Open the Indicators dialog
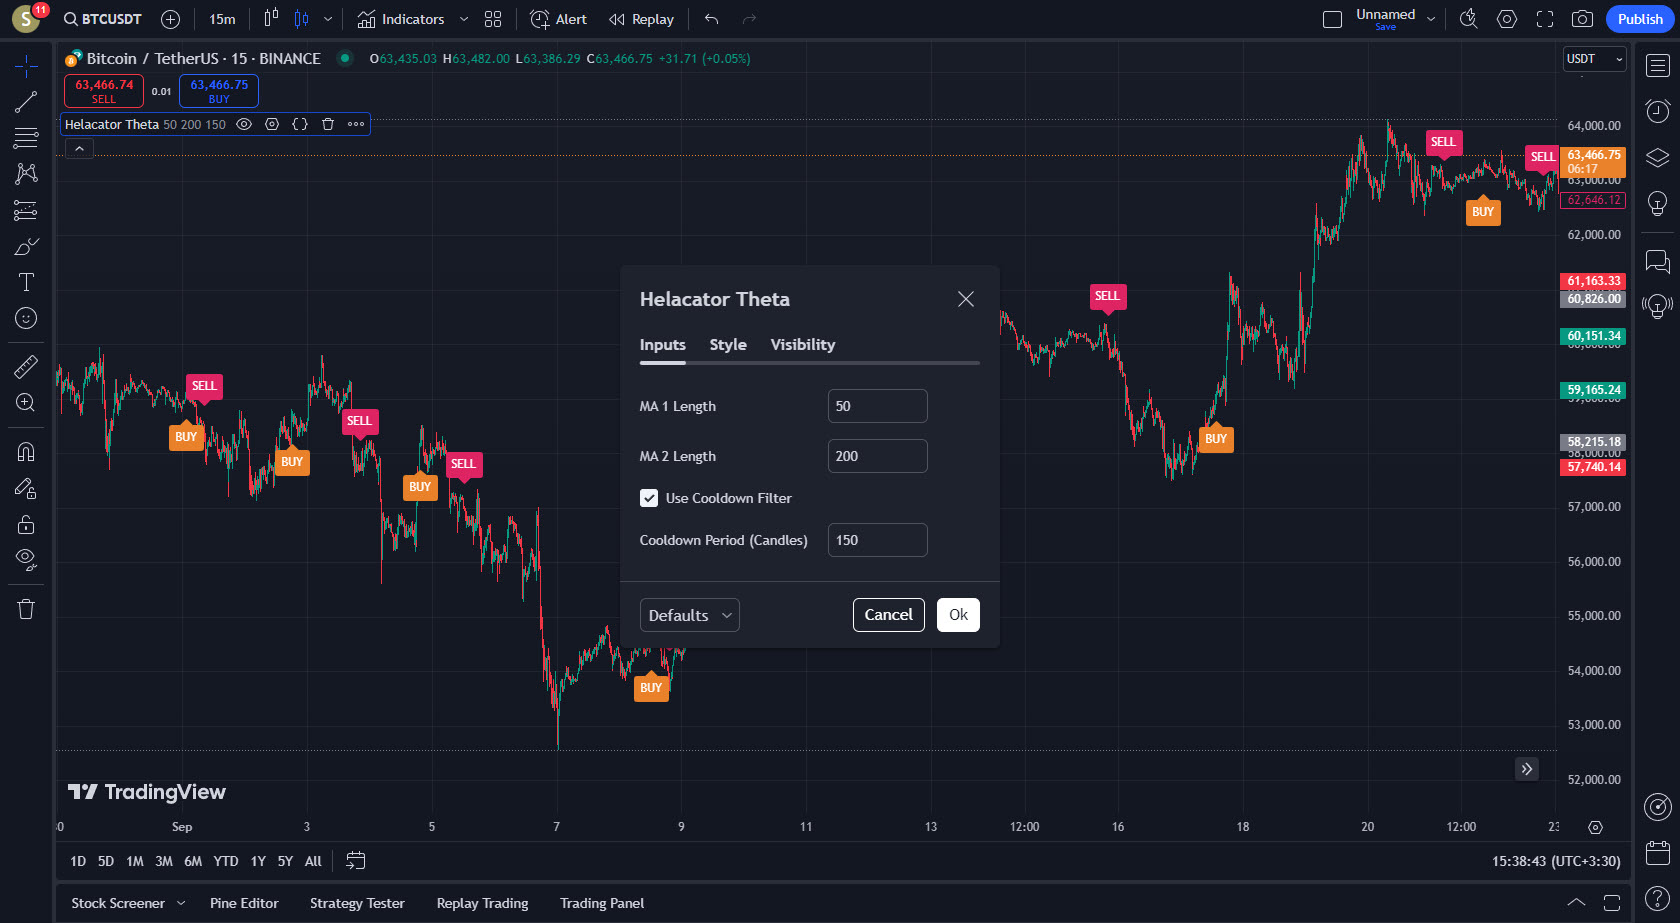 coord(401,19)
